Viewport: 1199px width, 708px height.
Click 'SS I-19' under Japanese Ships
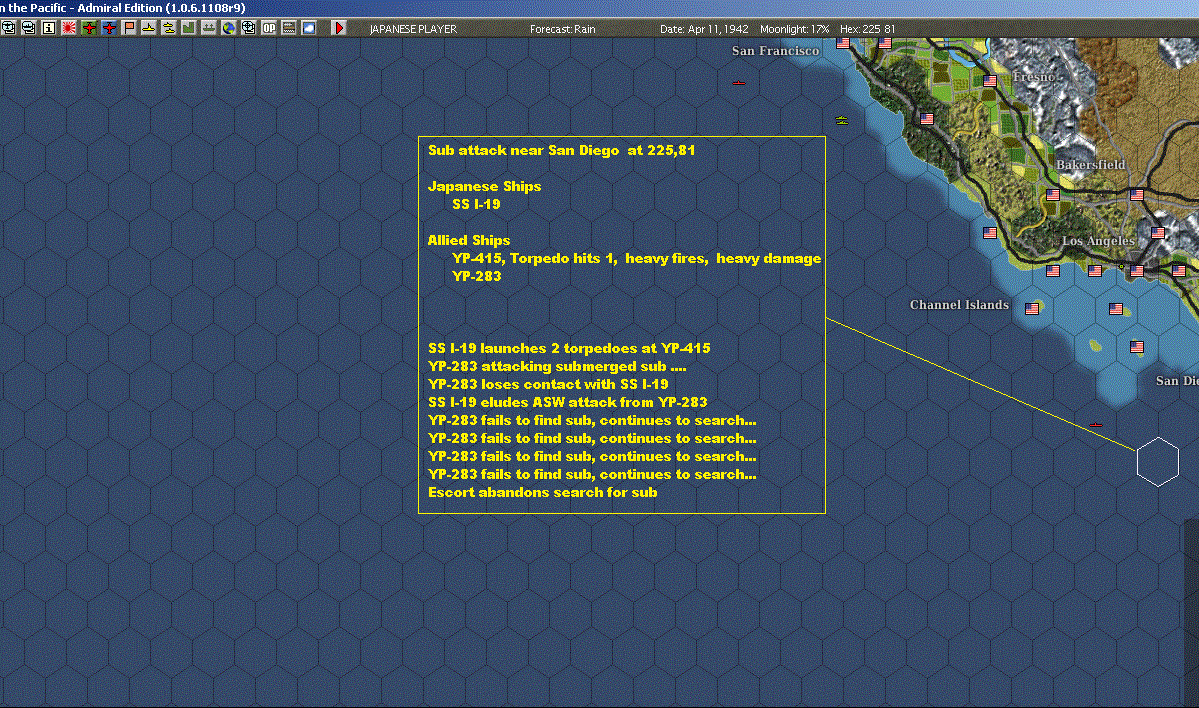(x=476, y=204)
